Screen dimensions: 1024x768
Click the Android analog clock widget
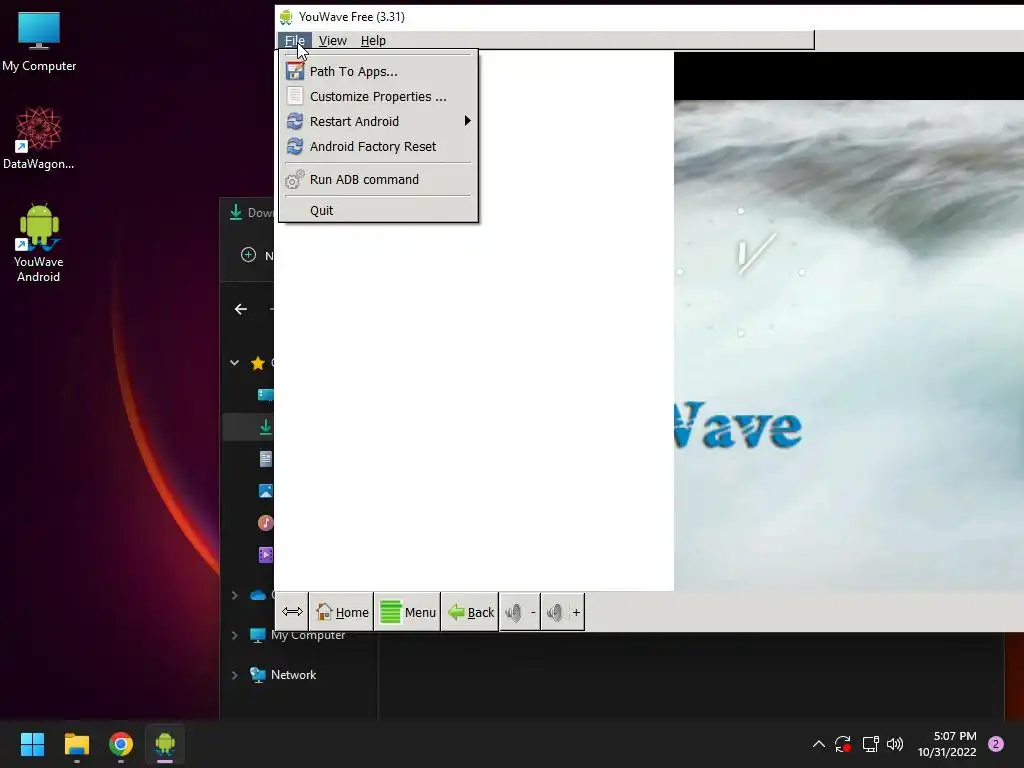tap(741, 271)
